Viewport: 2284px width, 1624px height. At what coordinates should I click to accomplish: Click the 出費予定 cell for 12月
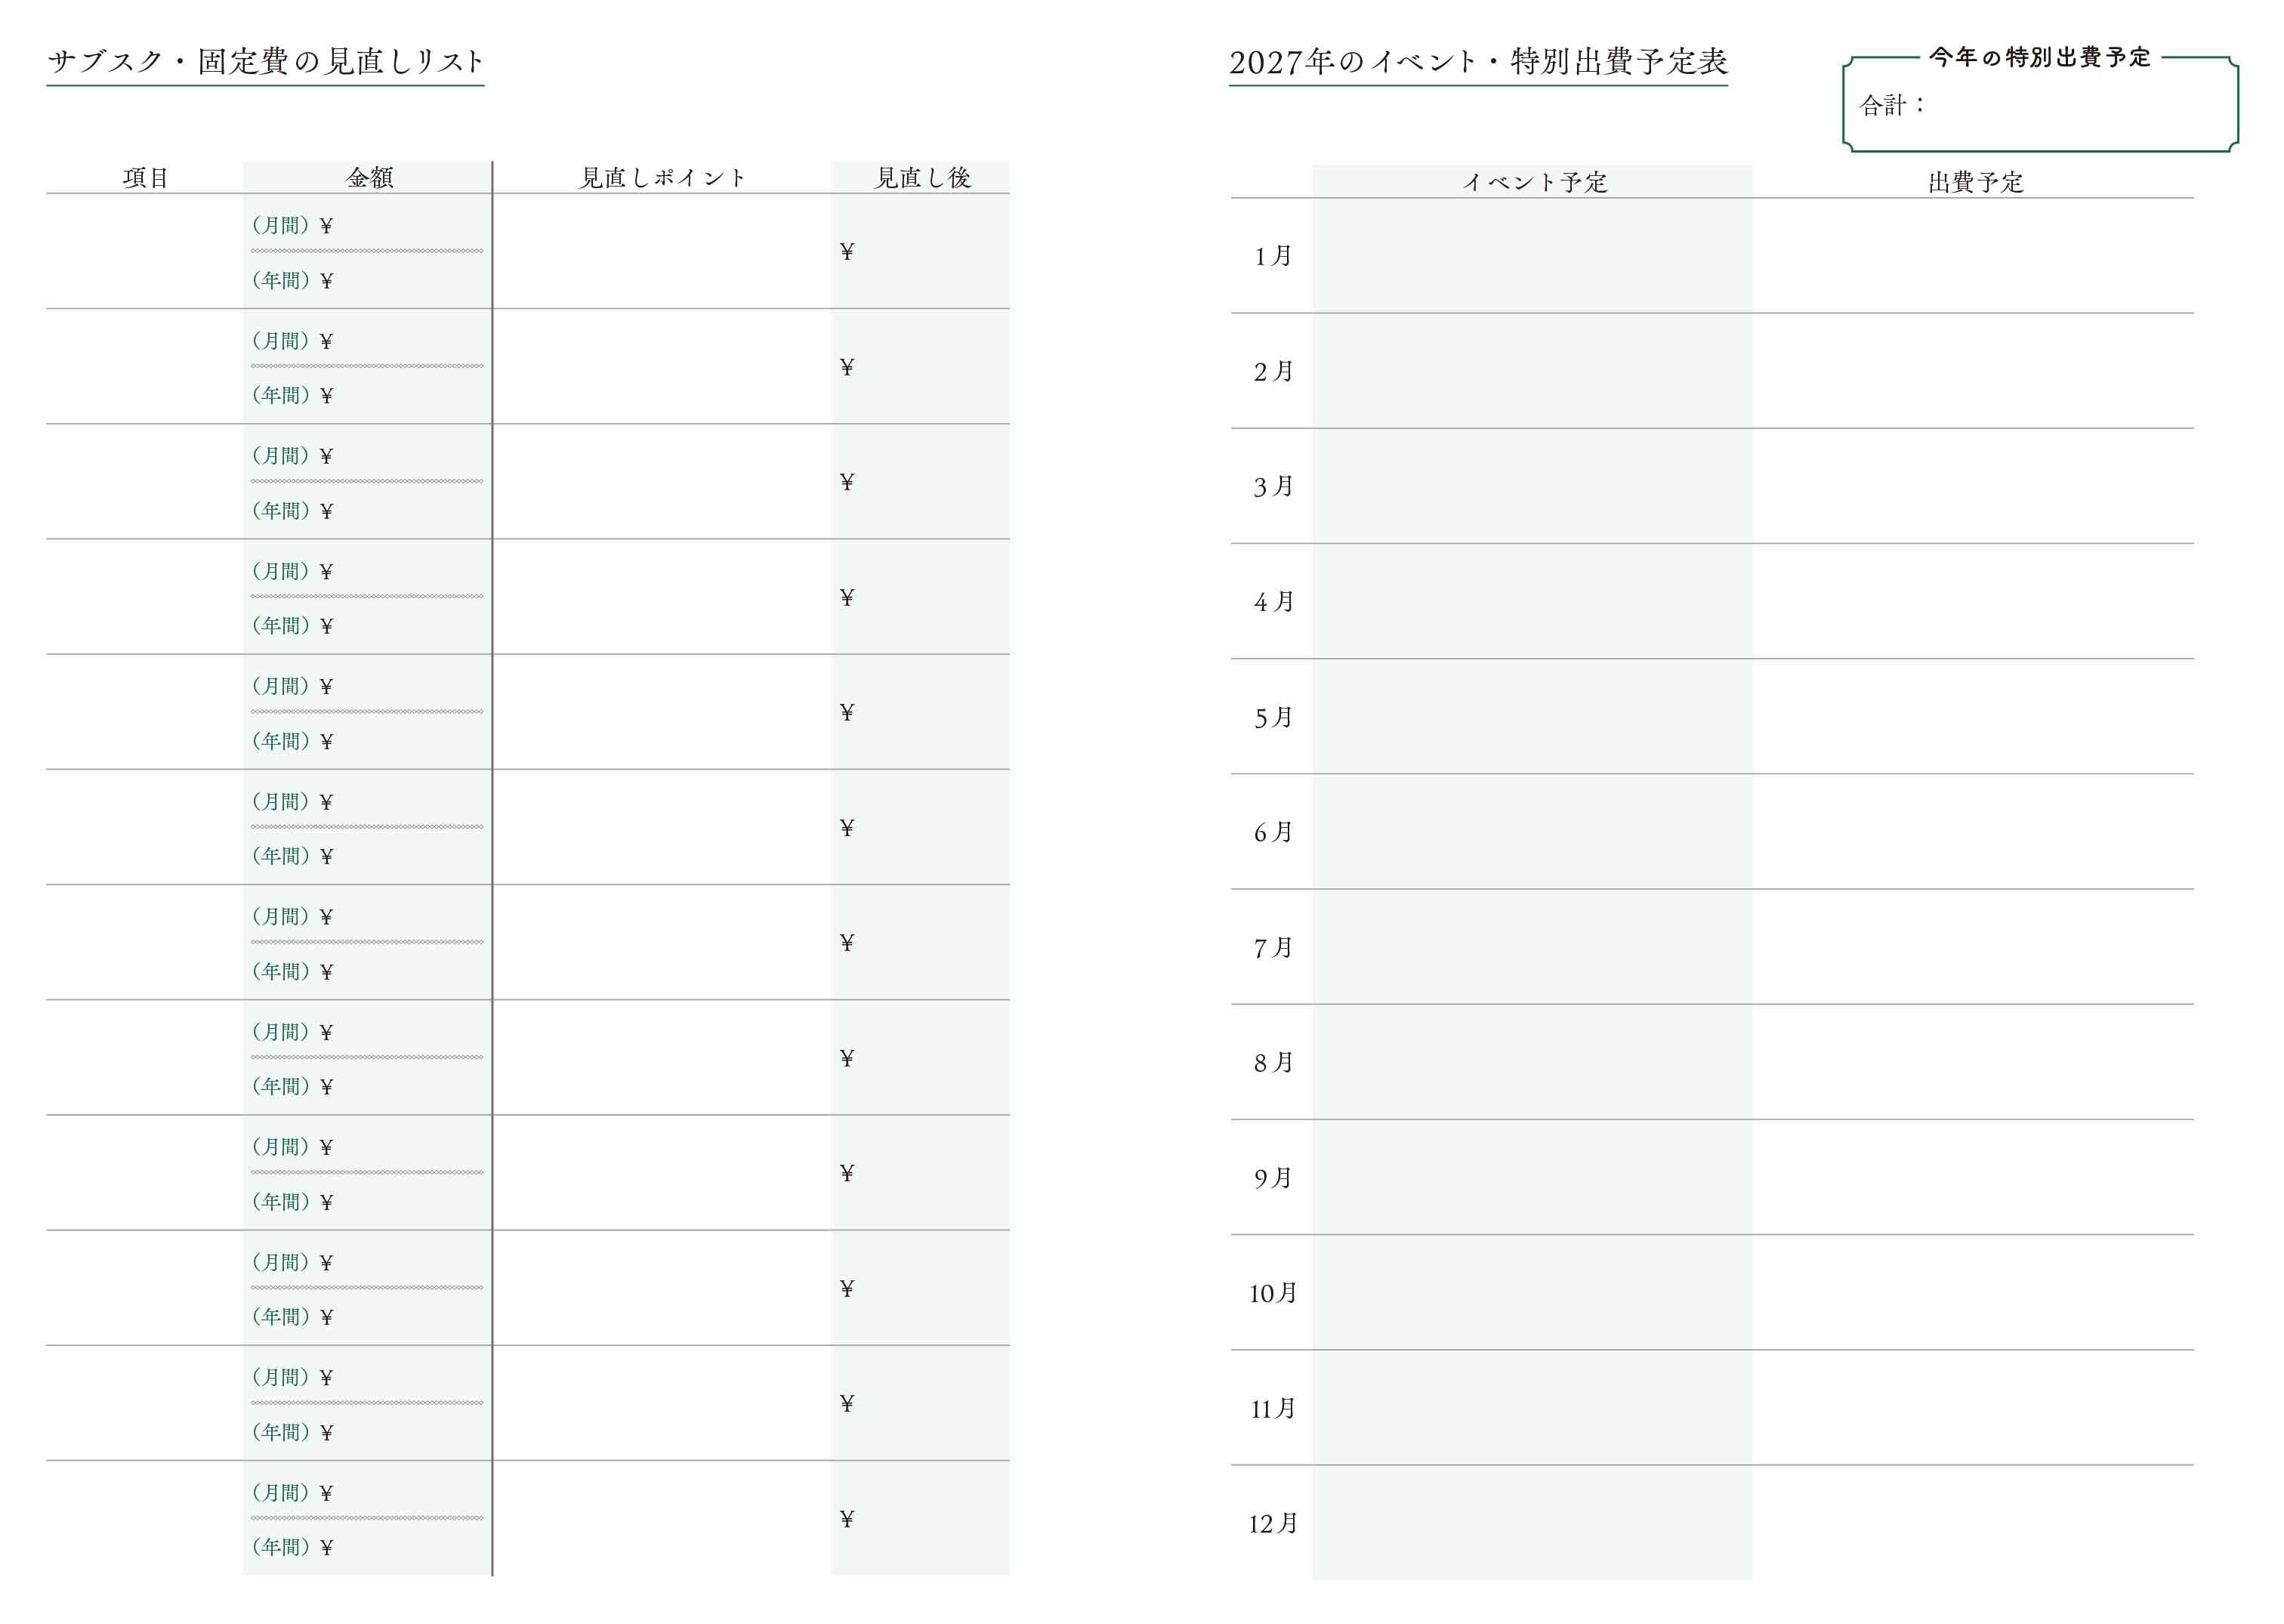click(x=1973, y=1523)
